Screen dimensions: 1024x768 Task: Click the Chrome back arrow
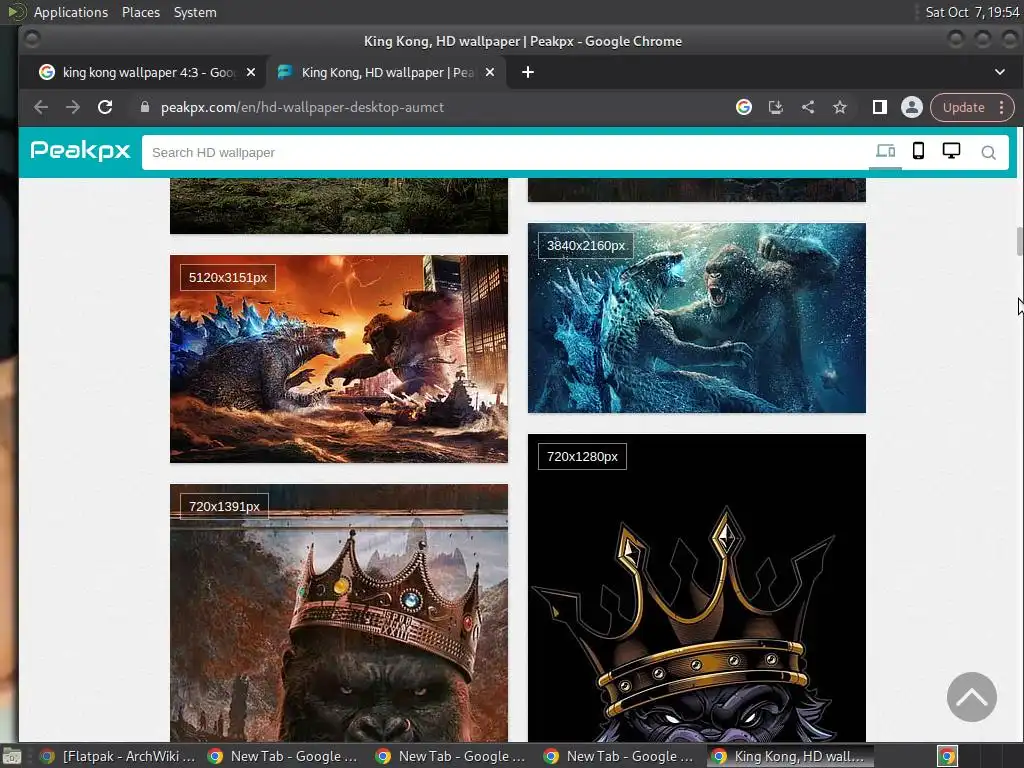click(40, 107)
